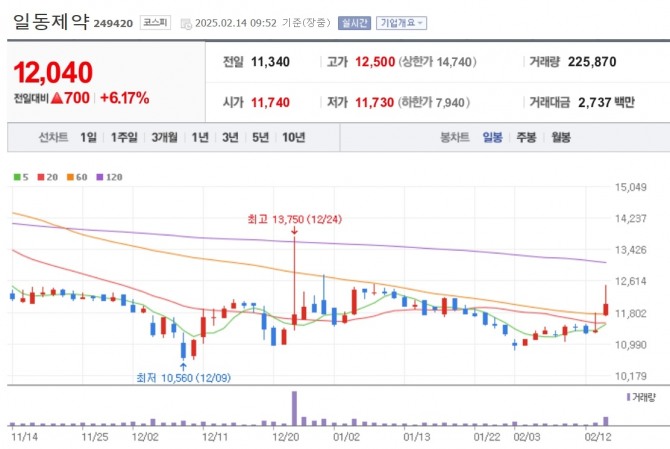Image resolution: width=670 pixels, height=449 pixels.
Task: Click the 거래대금 2,737 백만 value
Action: pyautogui.click(x=606, y=103)
